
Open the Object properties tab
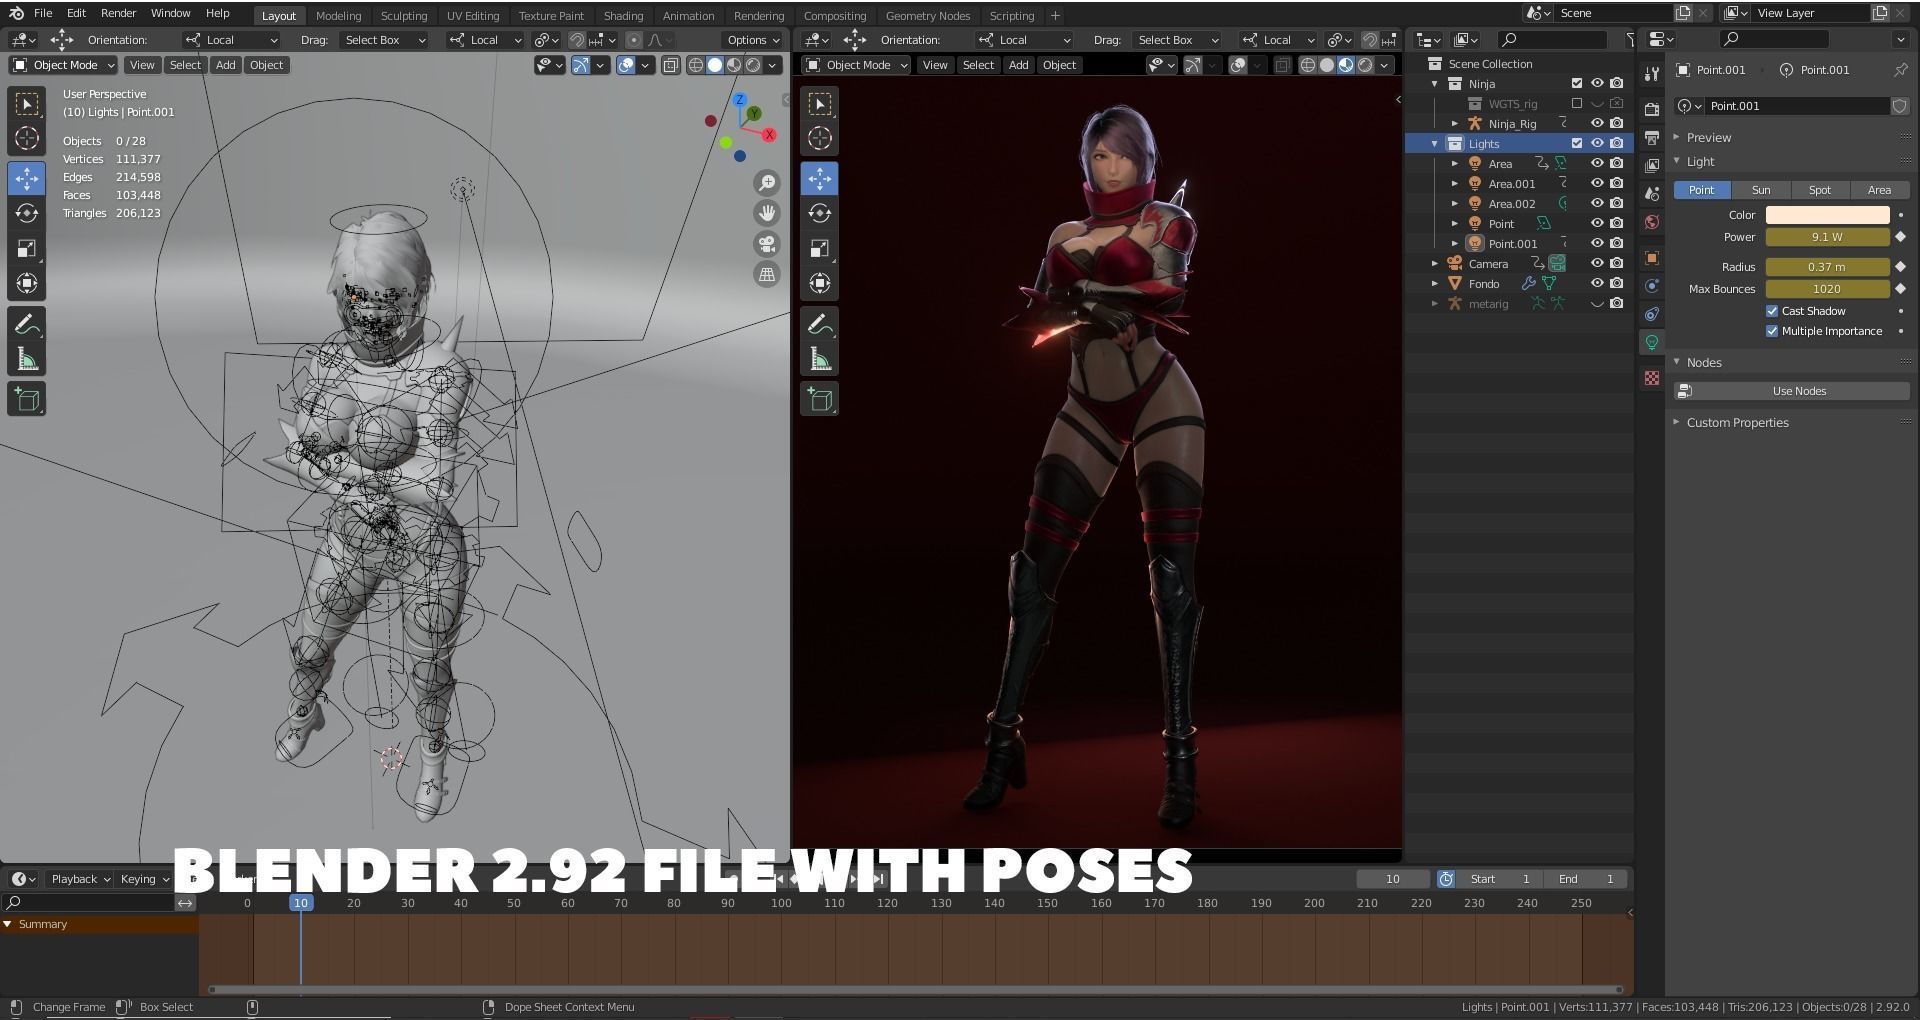pos(1652,258)
